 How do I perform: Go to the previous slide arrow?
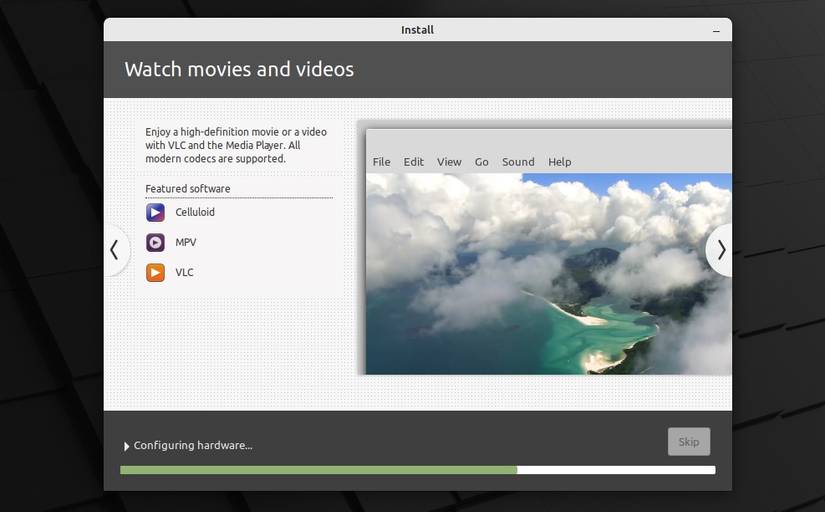[114, 250]
